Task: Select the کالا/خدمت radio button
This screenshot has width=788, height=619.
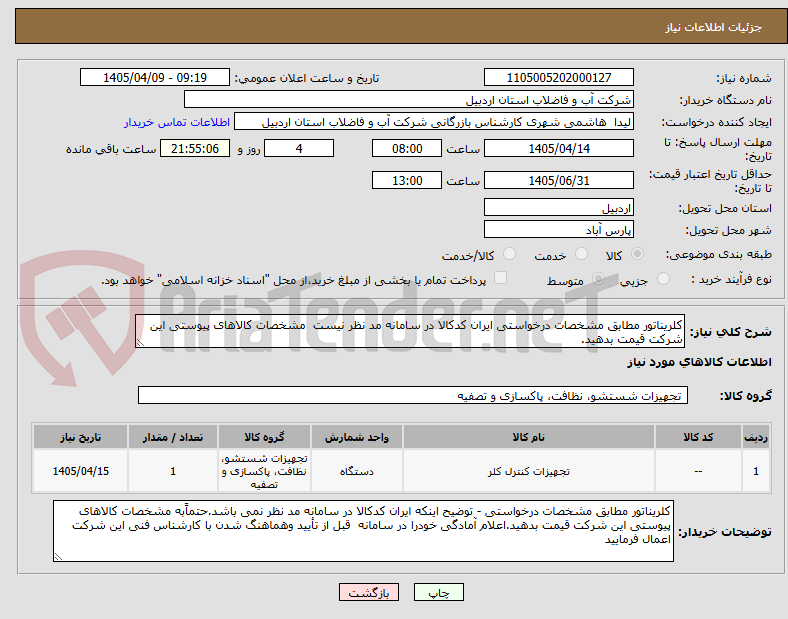Action: (x=510, y=254)
